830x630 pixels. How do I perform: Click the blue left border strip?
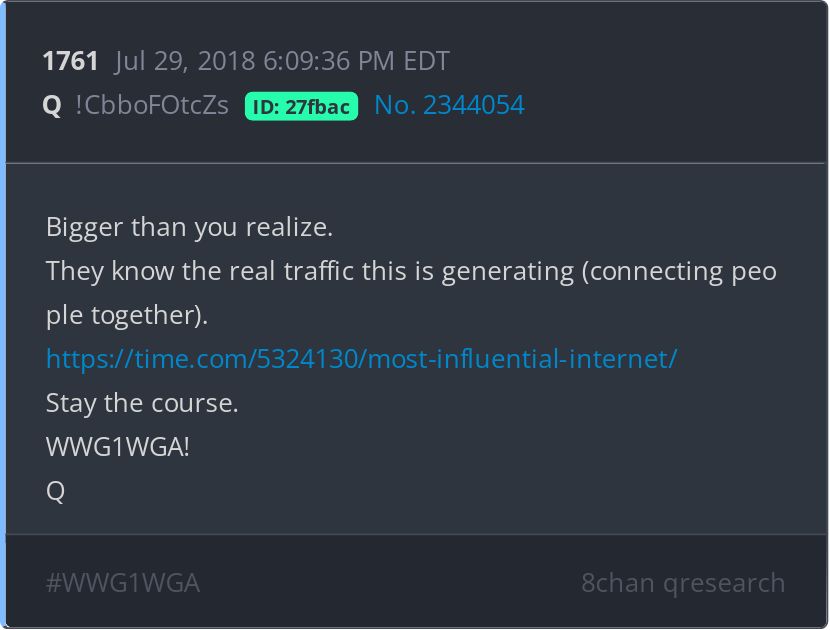pyautogui.click(x=3, y=315)
